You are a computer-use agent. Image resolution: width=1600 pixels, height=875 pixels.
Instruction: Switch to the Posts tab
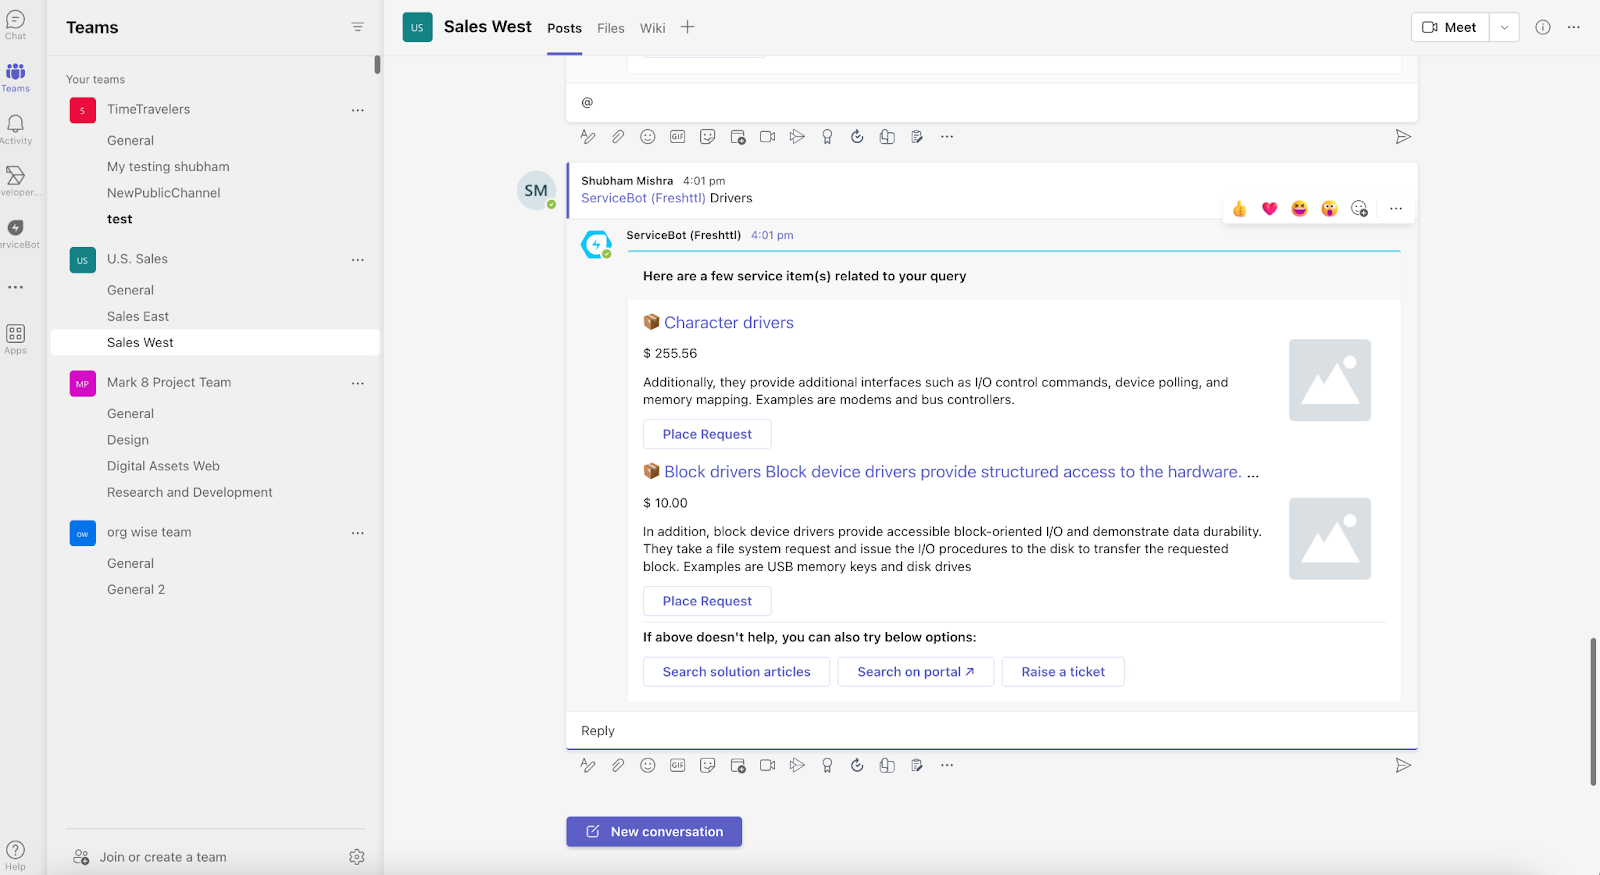click(564, 28)
